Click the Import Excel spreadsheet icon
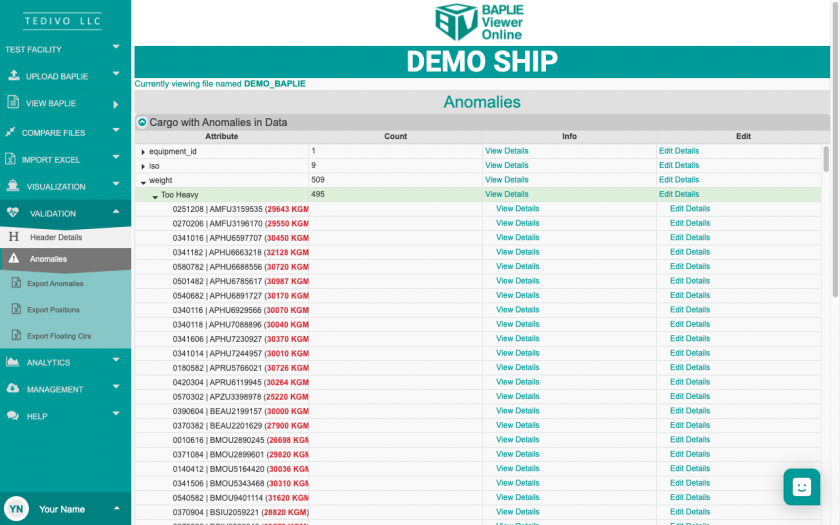This screenshot has width=840, height=525. pos(10,159)
